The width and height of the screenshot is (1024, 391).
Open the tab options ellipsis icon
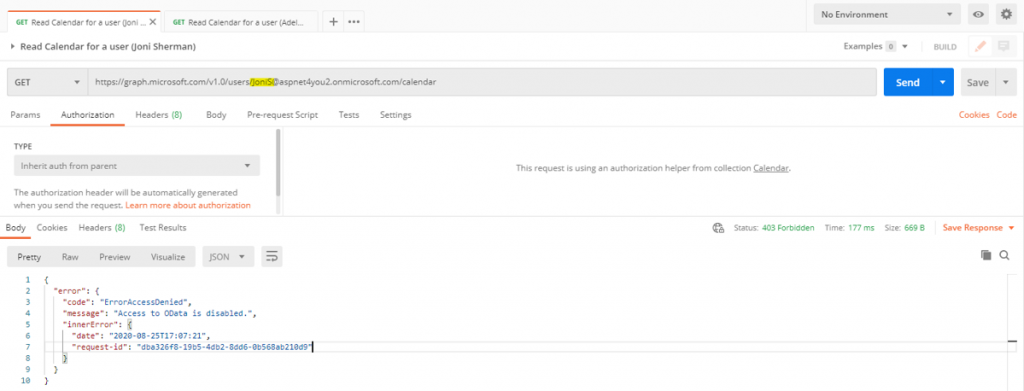(354, 22)
